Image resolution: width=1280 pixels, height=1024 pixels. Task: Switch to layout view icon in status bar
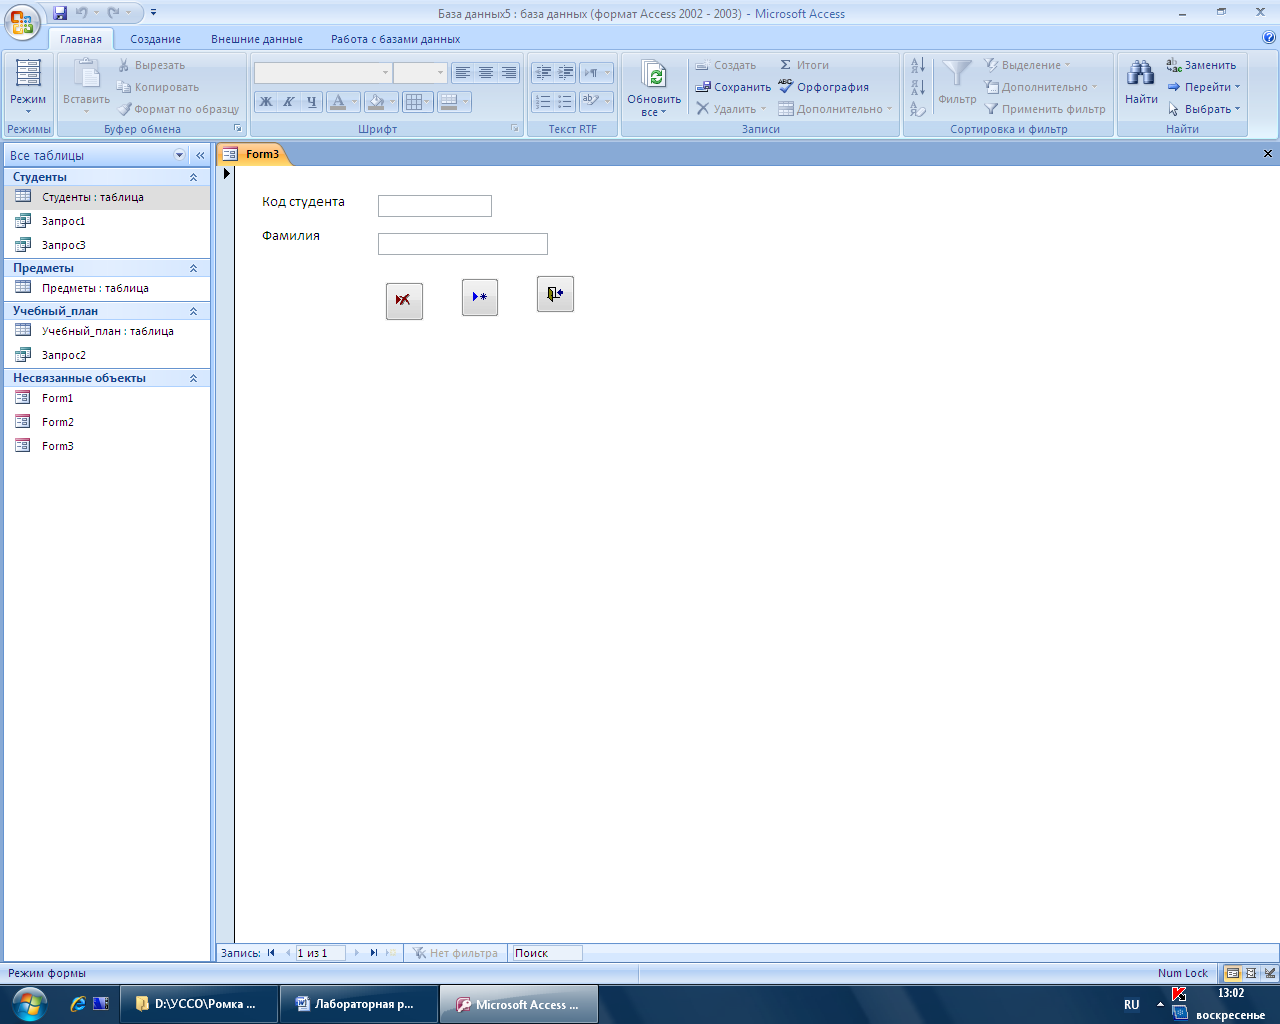[1251, 973]
